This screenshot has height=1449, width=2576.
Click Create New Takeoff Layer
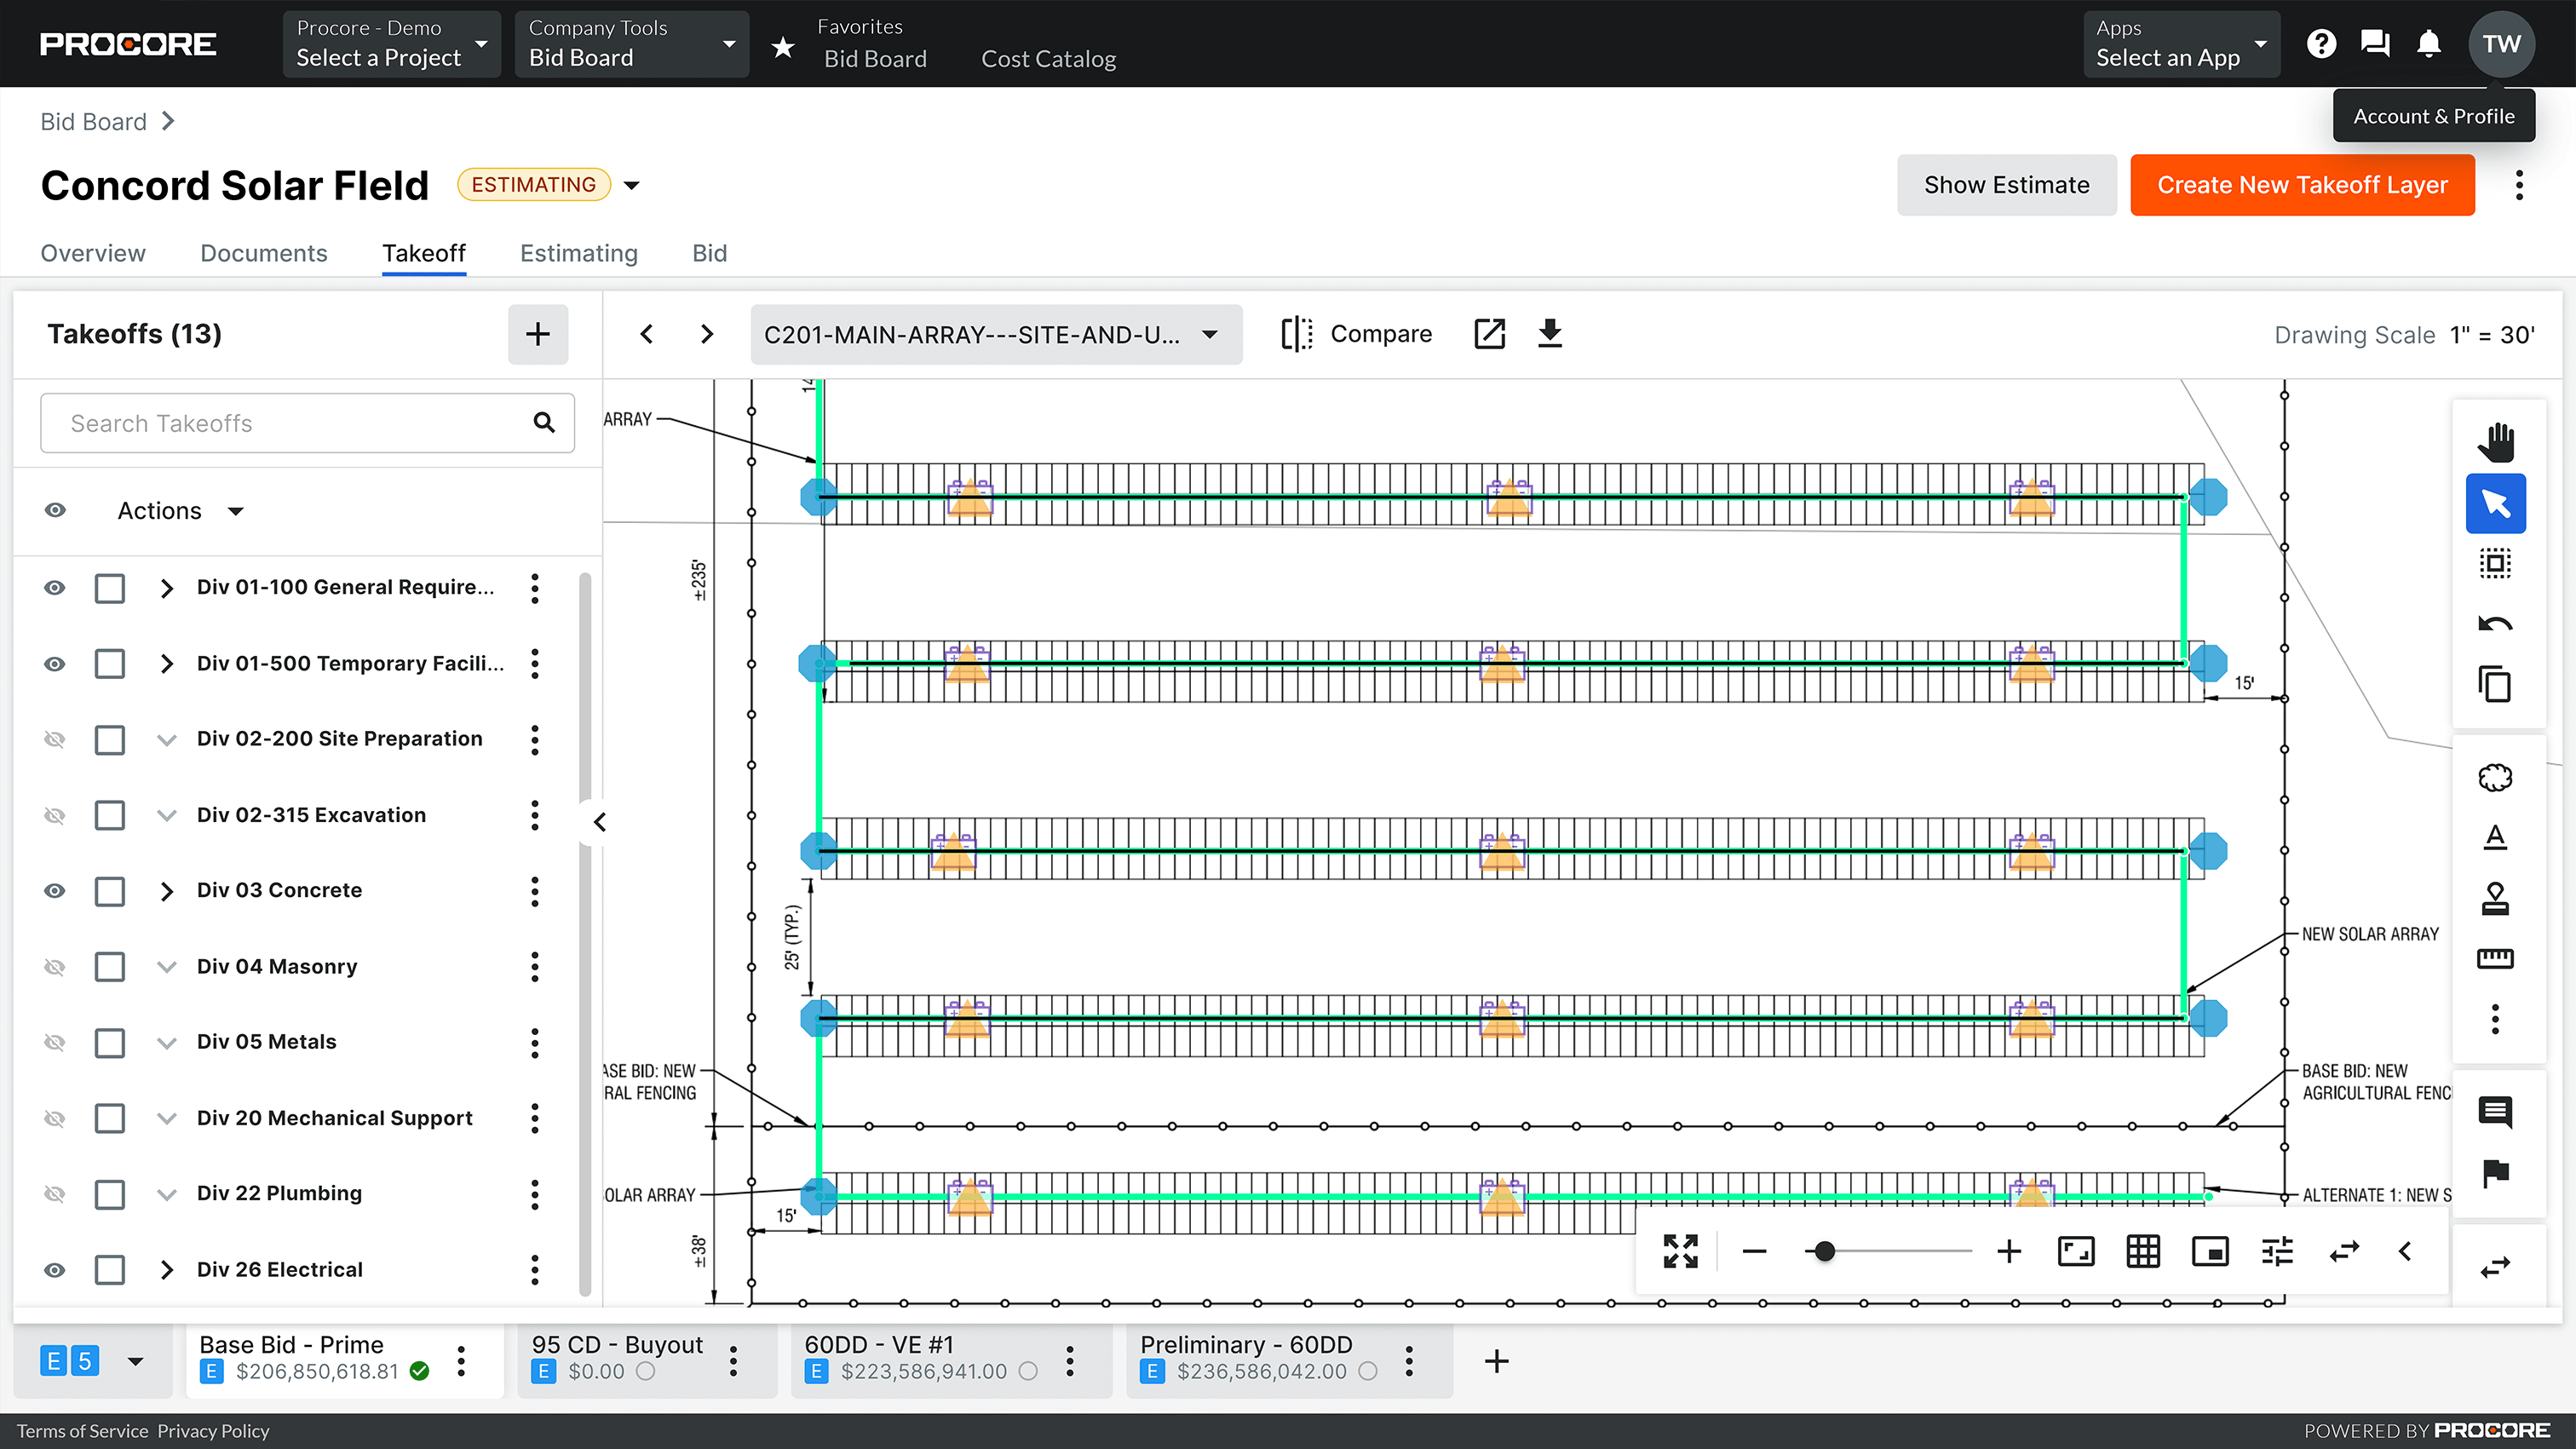(x=2302, y=185)
